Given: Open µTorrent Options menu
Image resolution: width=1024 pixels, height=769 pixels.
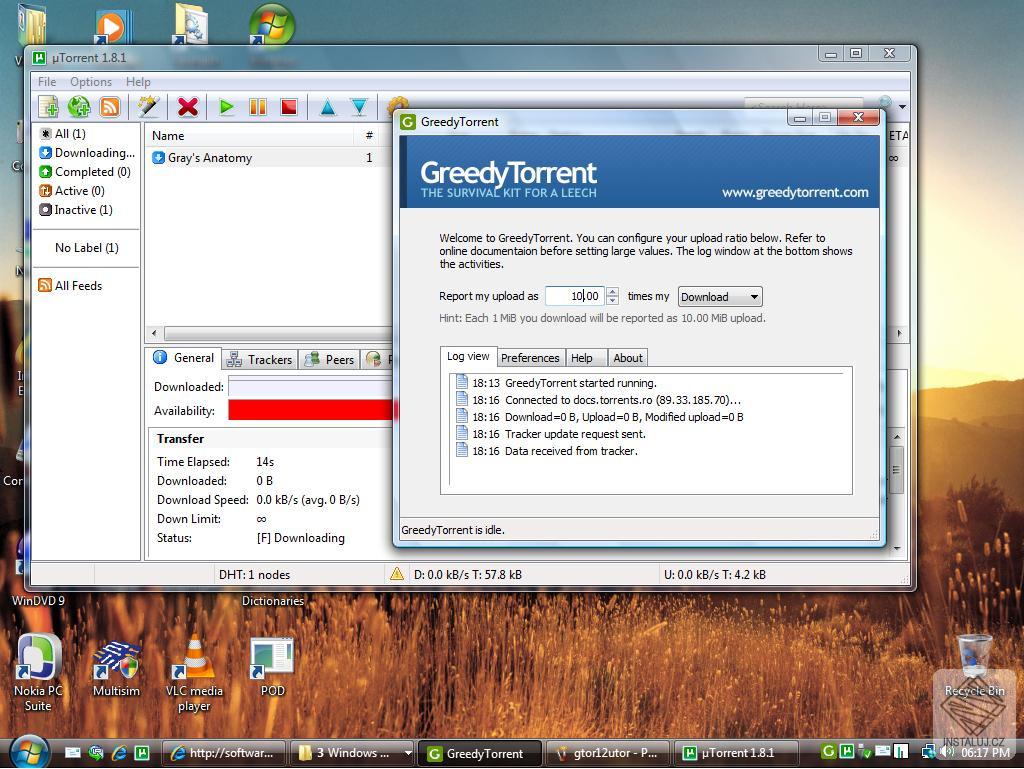Looking at the screenshot, I should tap(91, 82).
